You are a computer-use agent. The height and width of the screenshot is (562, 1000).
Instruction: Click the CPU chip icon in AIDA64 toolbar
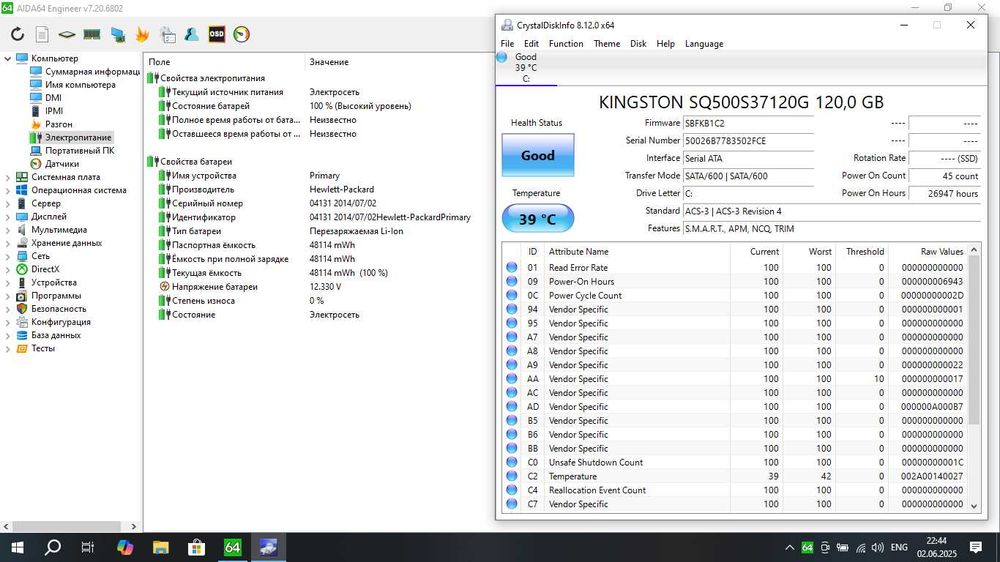(67, 34)
